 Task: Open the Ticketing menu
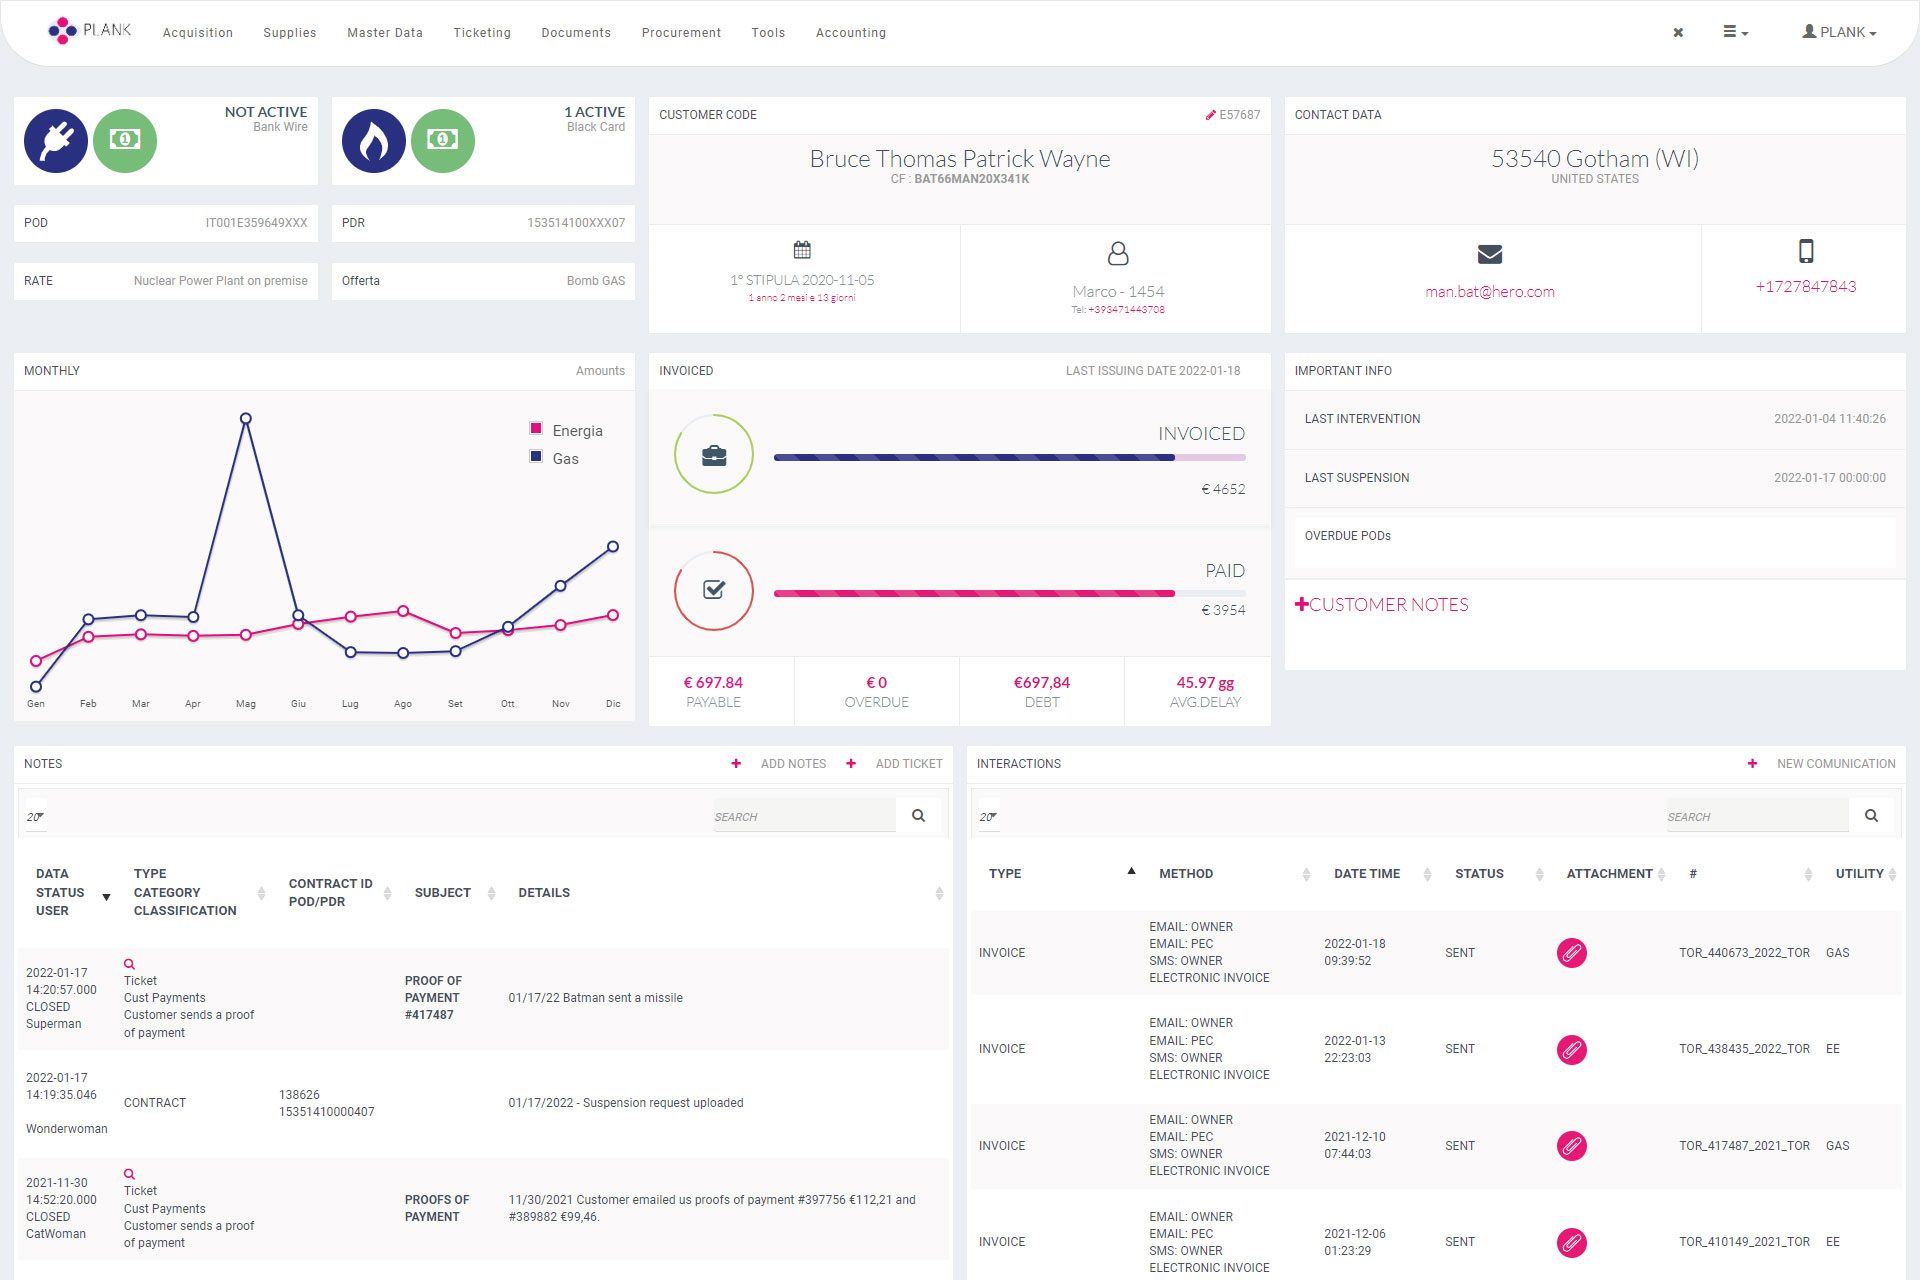[482, 33]
